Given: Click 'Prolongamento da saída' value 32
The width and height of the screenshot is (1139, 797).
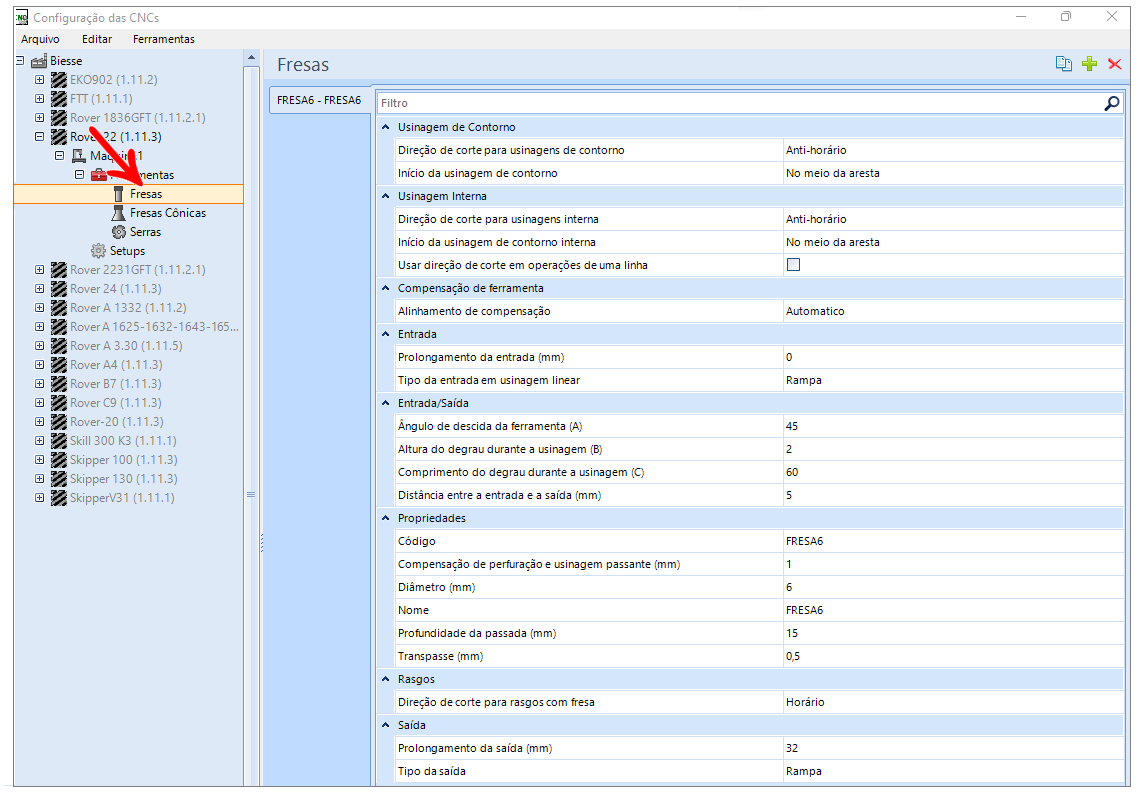Looking at the screenshot, I should (x=953, y=748).
